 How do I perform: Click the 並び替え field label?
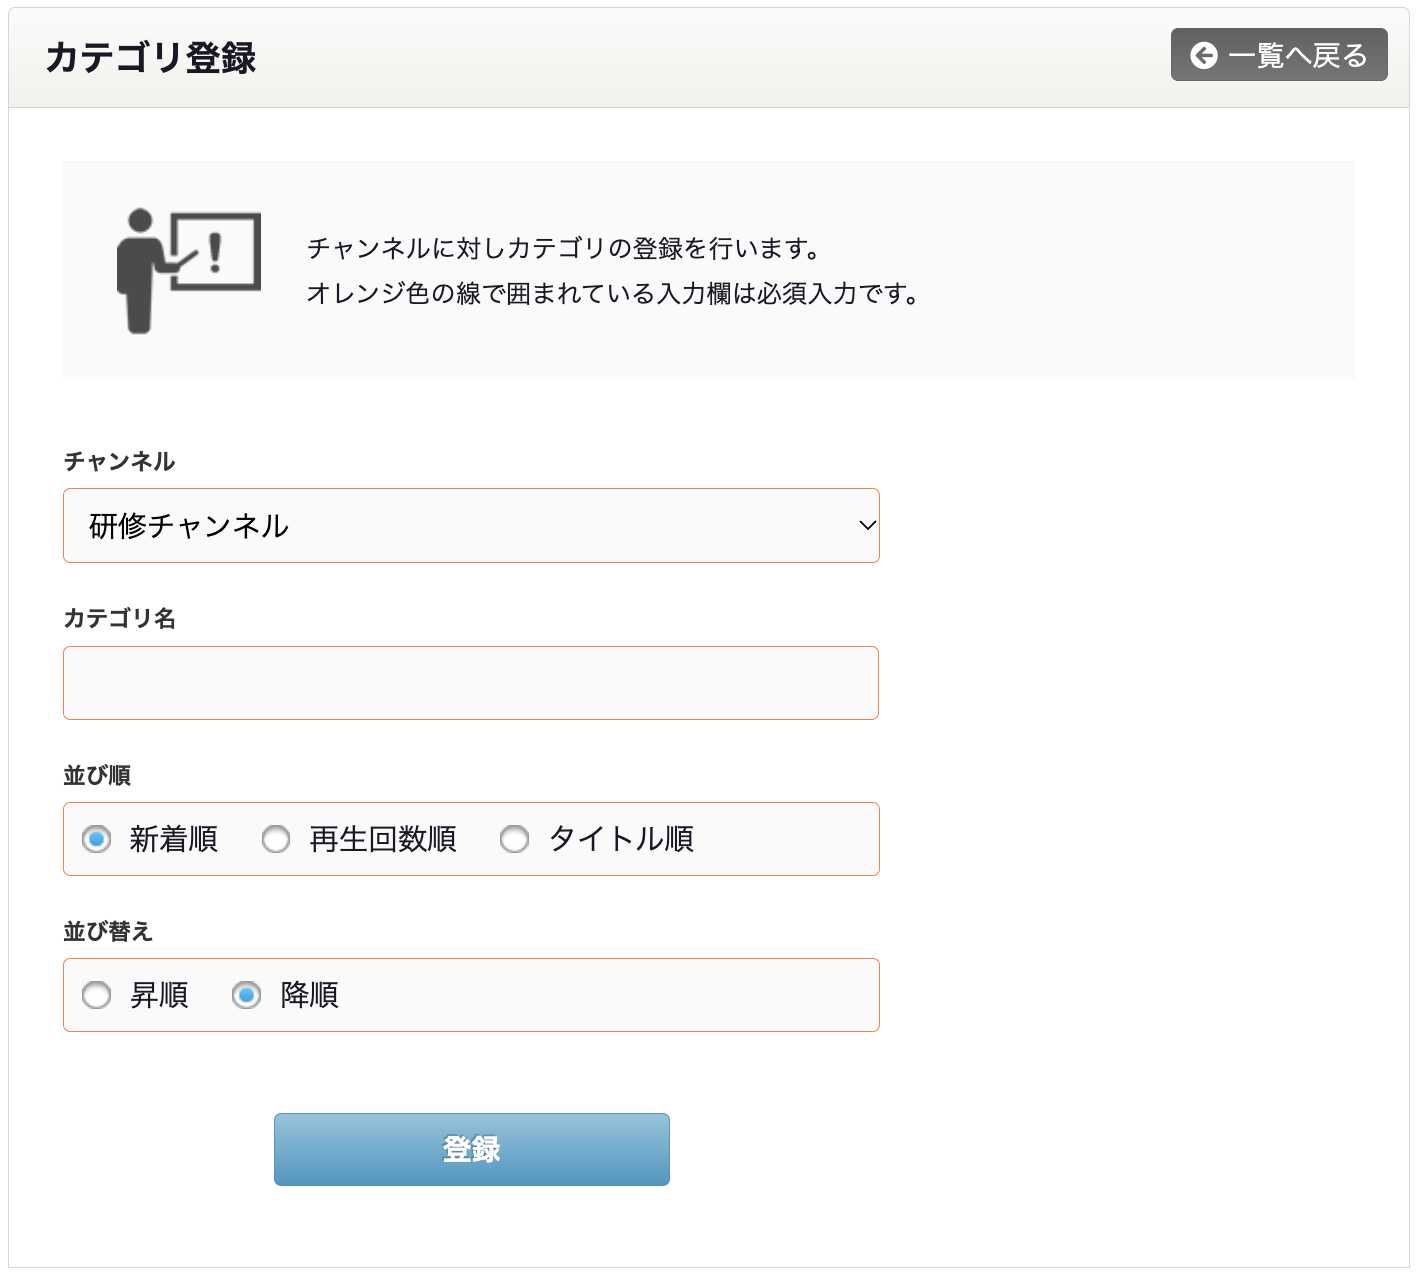pos(108,931)
